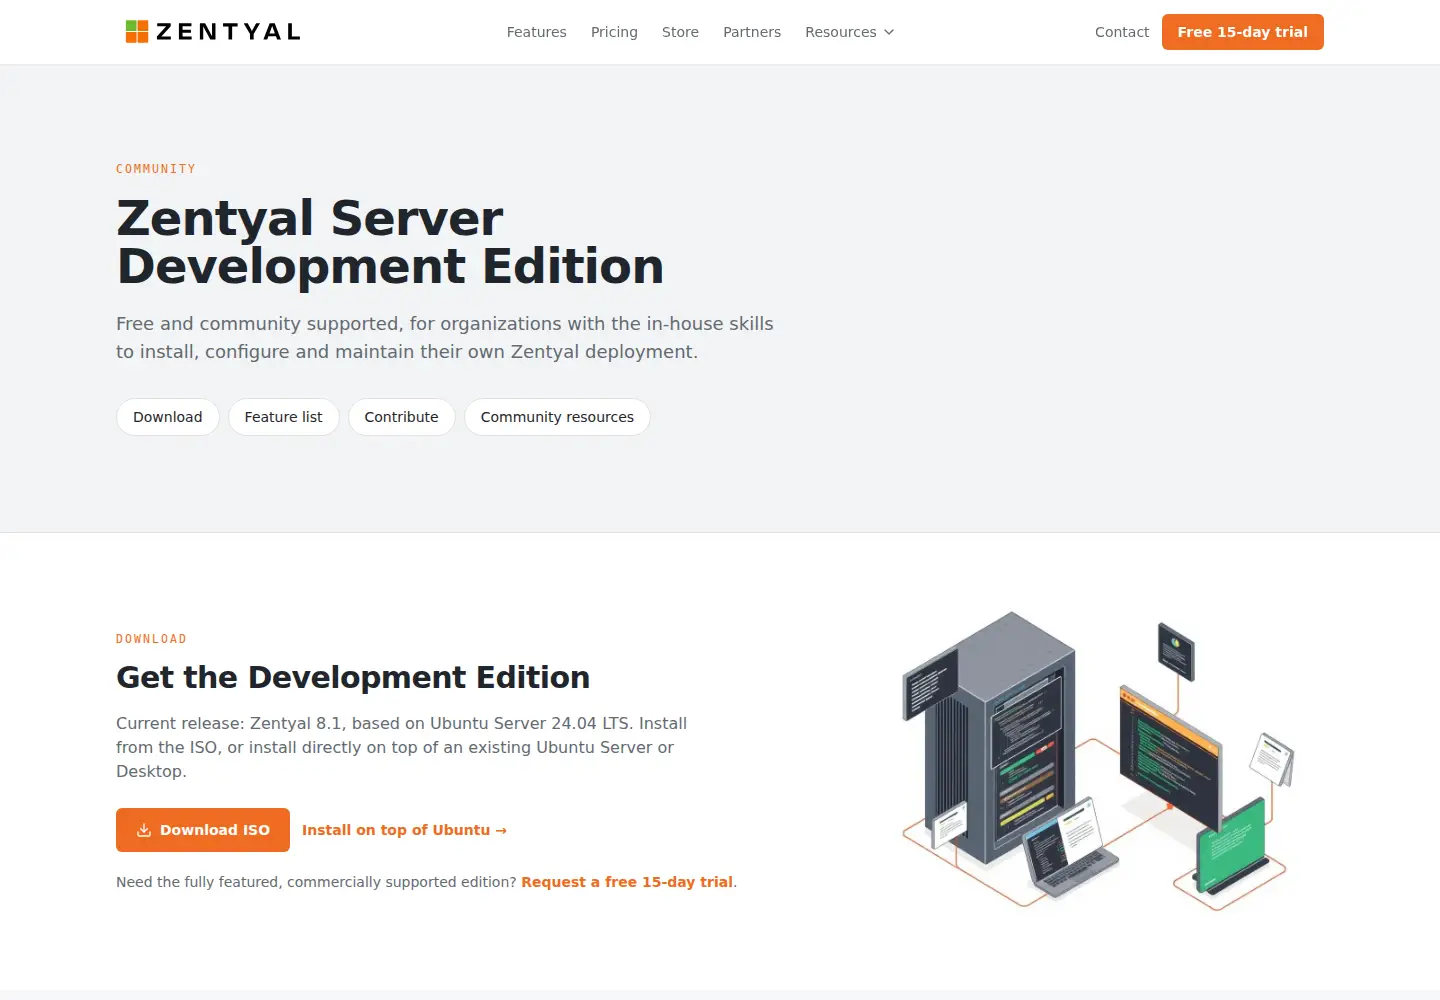Click the COMMUNITY section label
The image size is (1440, 1000).
(156, 169)
